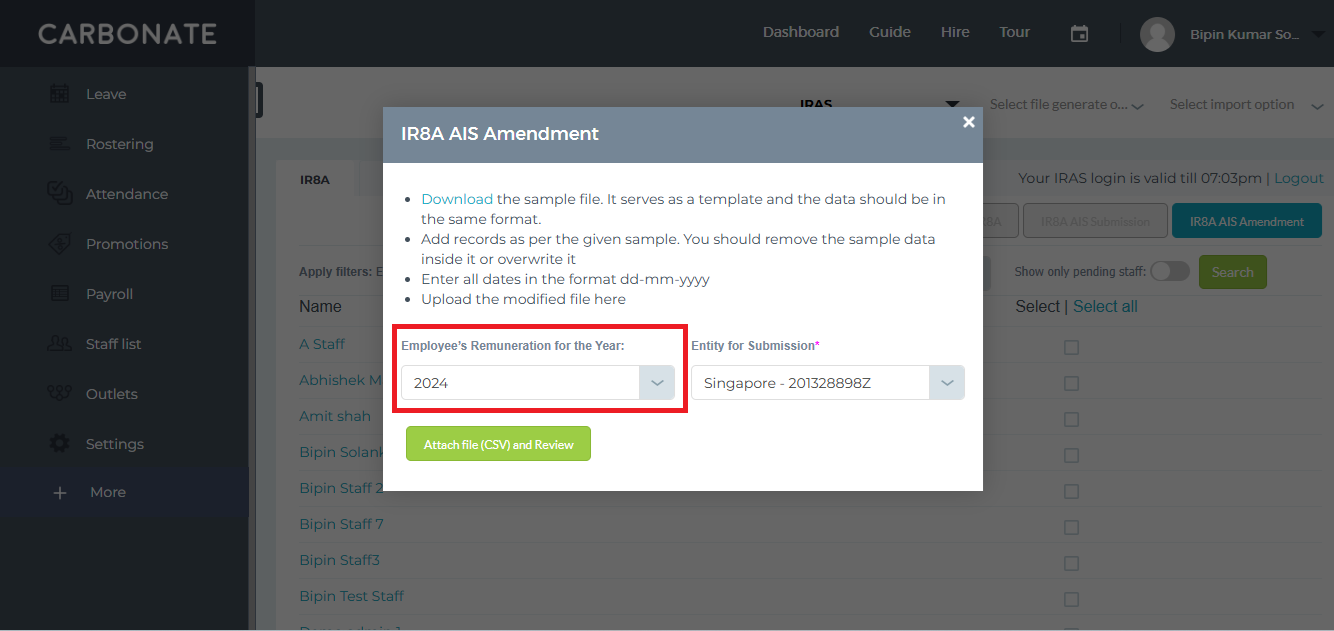Click the Download sample file link
The image size is (1334, 631).
[x=457, y=199]
